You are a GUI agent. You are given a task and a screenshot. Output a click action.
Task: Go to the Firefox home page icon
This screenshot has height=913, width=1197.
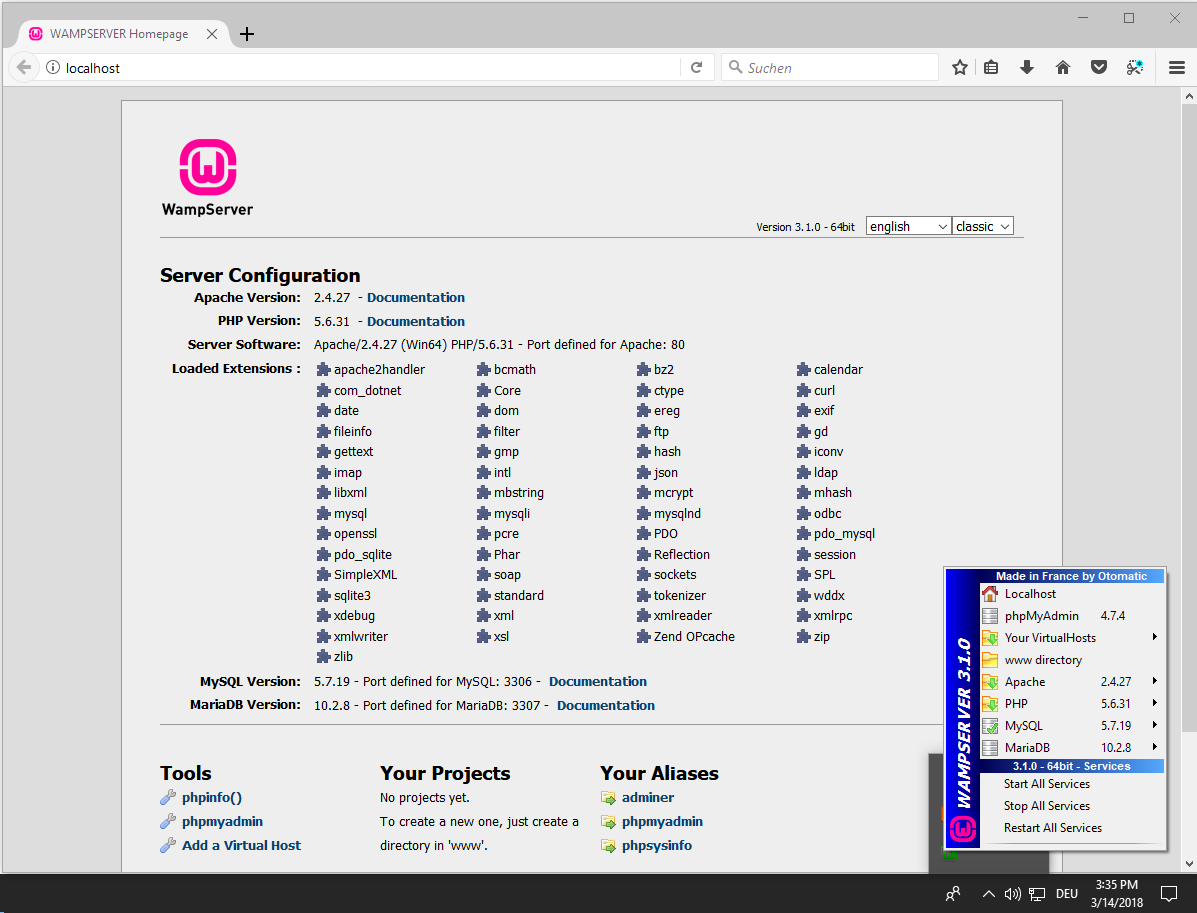(1063, 67)
